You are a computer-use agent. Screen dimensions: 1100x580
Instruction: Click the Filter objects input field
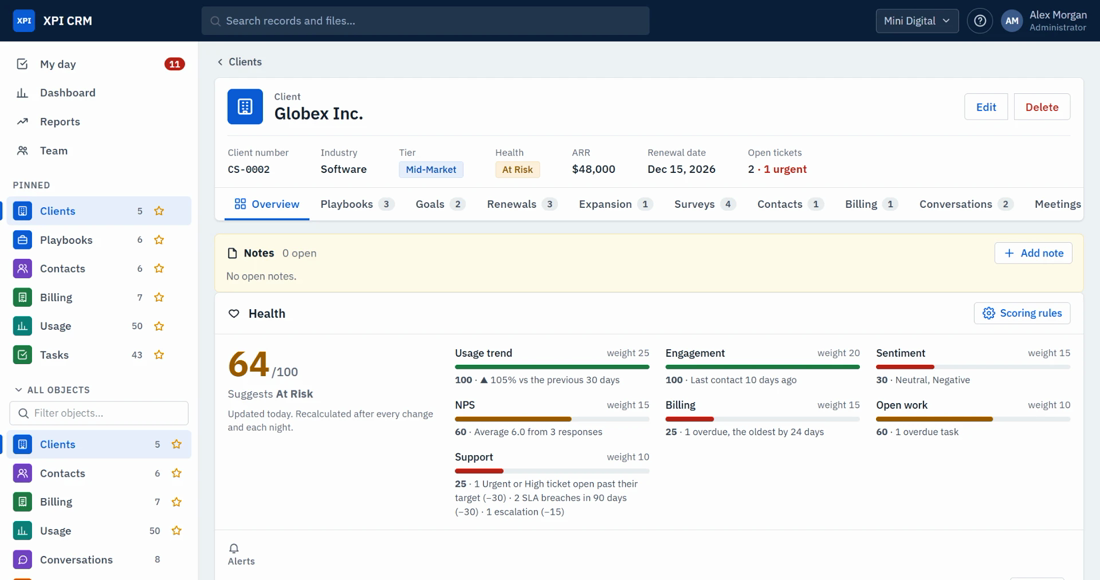(99, 413)
